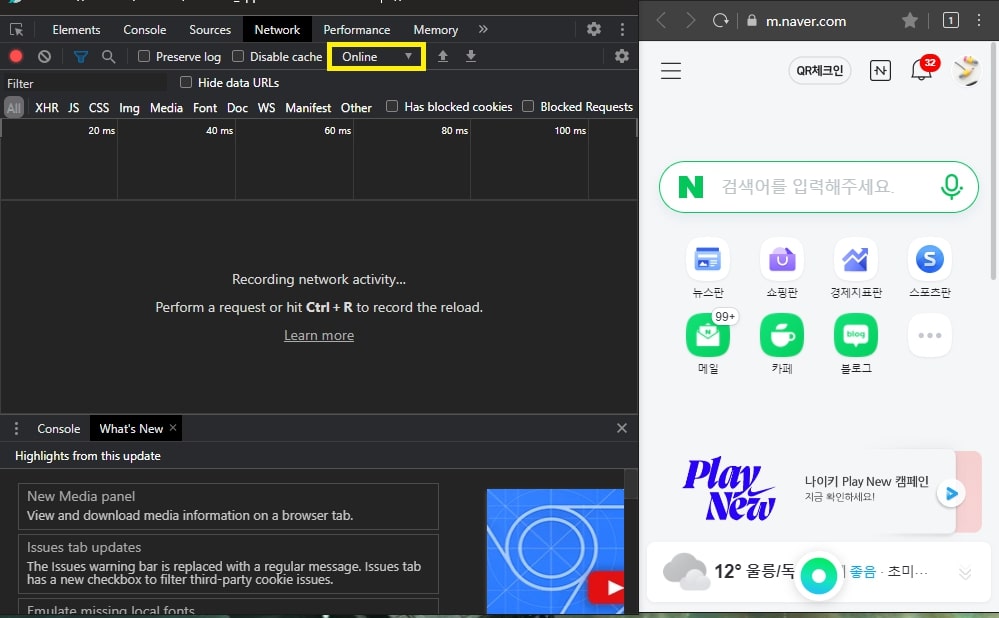Open the Online network throttling dropdown
Viewport: 999px width, 618px height.
click(x=375, y=56)
